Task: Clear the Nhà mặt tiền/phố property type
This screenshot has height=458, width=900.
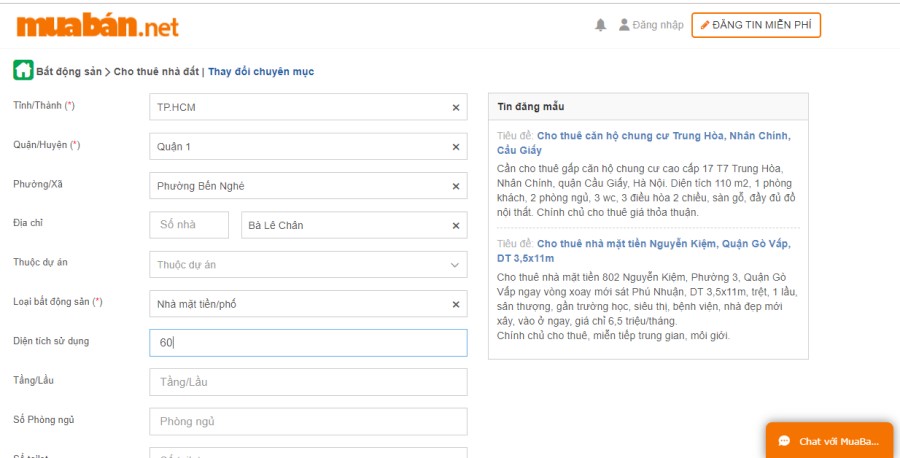Action: (456, 304)
